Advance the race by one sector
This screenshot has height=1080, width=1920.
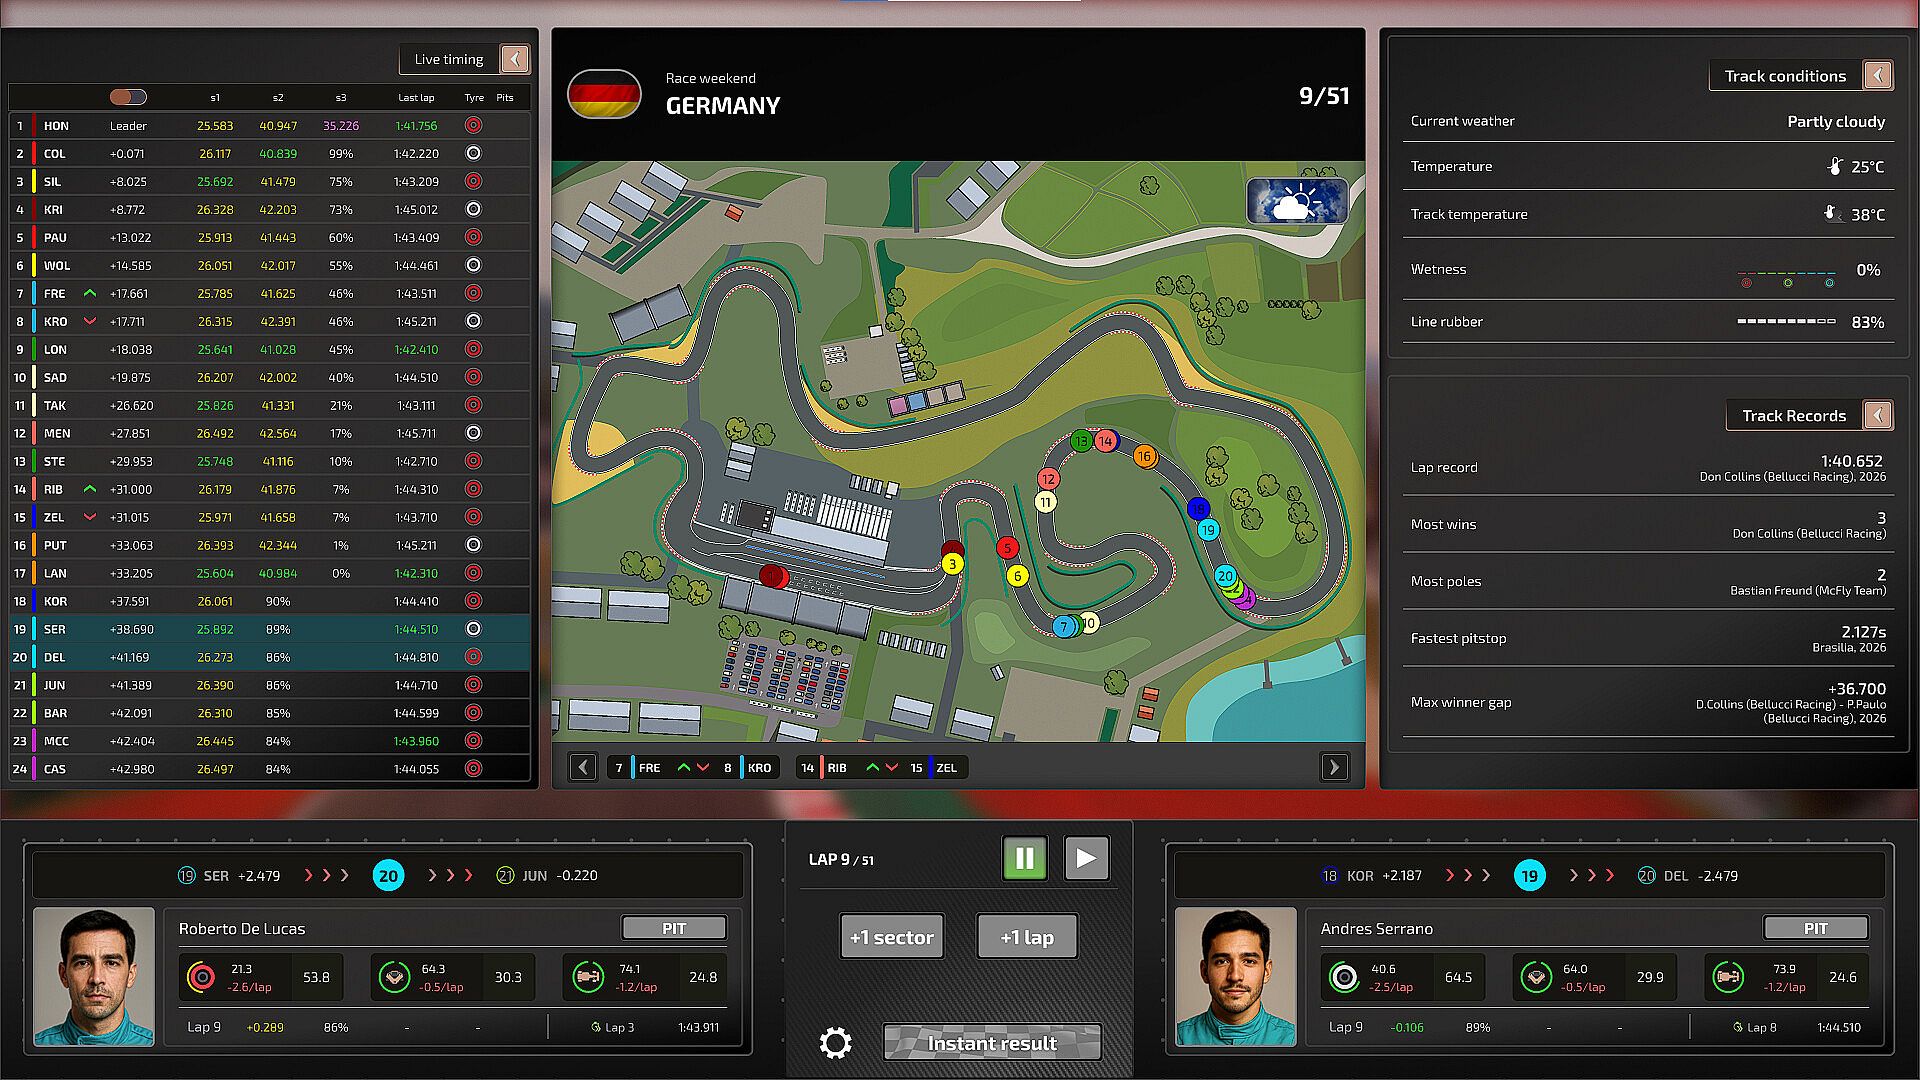point(891,937)
